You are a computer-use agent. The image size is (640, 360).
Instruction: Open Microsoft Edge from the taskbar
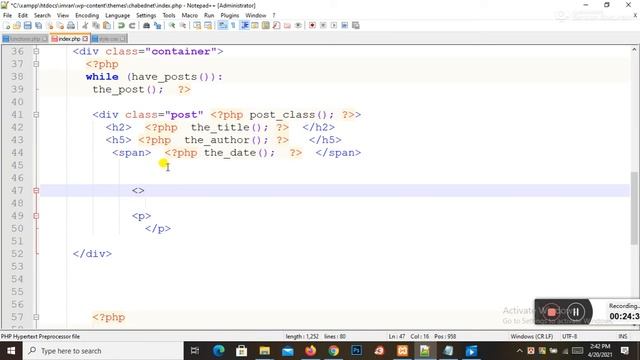(218, 351)
